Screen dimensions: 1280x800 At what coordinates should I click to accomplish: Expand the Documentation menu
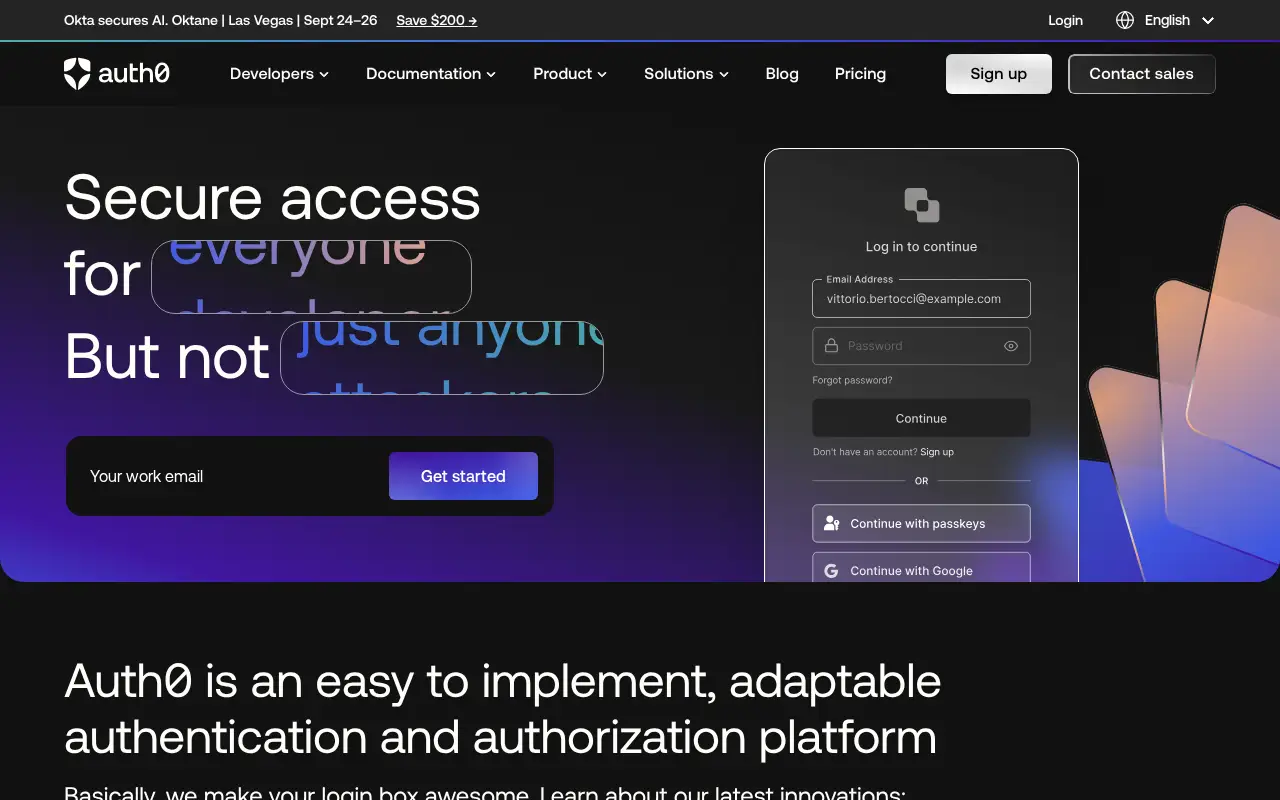431,74
